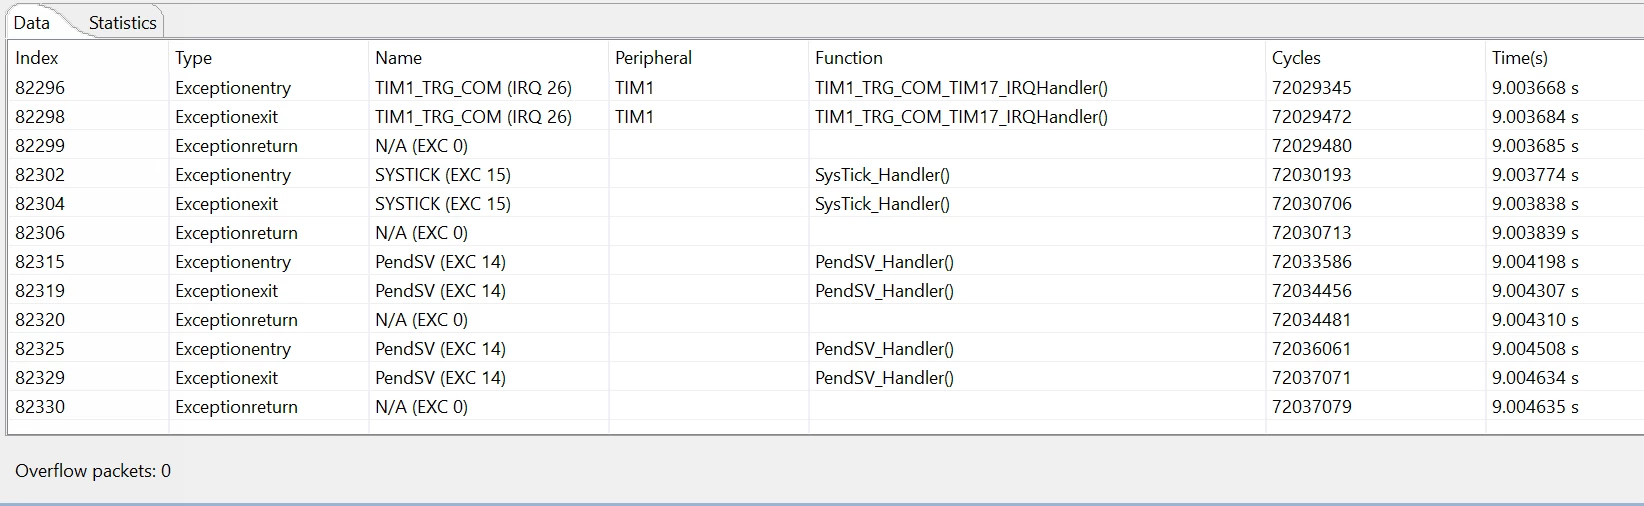Select row with index 82298
This screenshot has height=506, width=1644.
(x=825, y=116)
